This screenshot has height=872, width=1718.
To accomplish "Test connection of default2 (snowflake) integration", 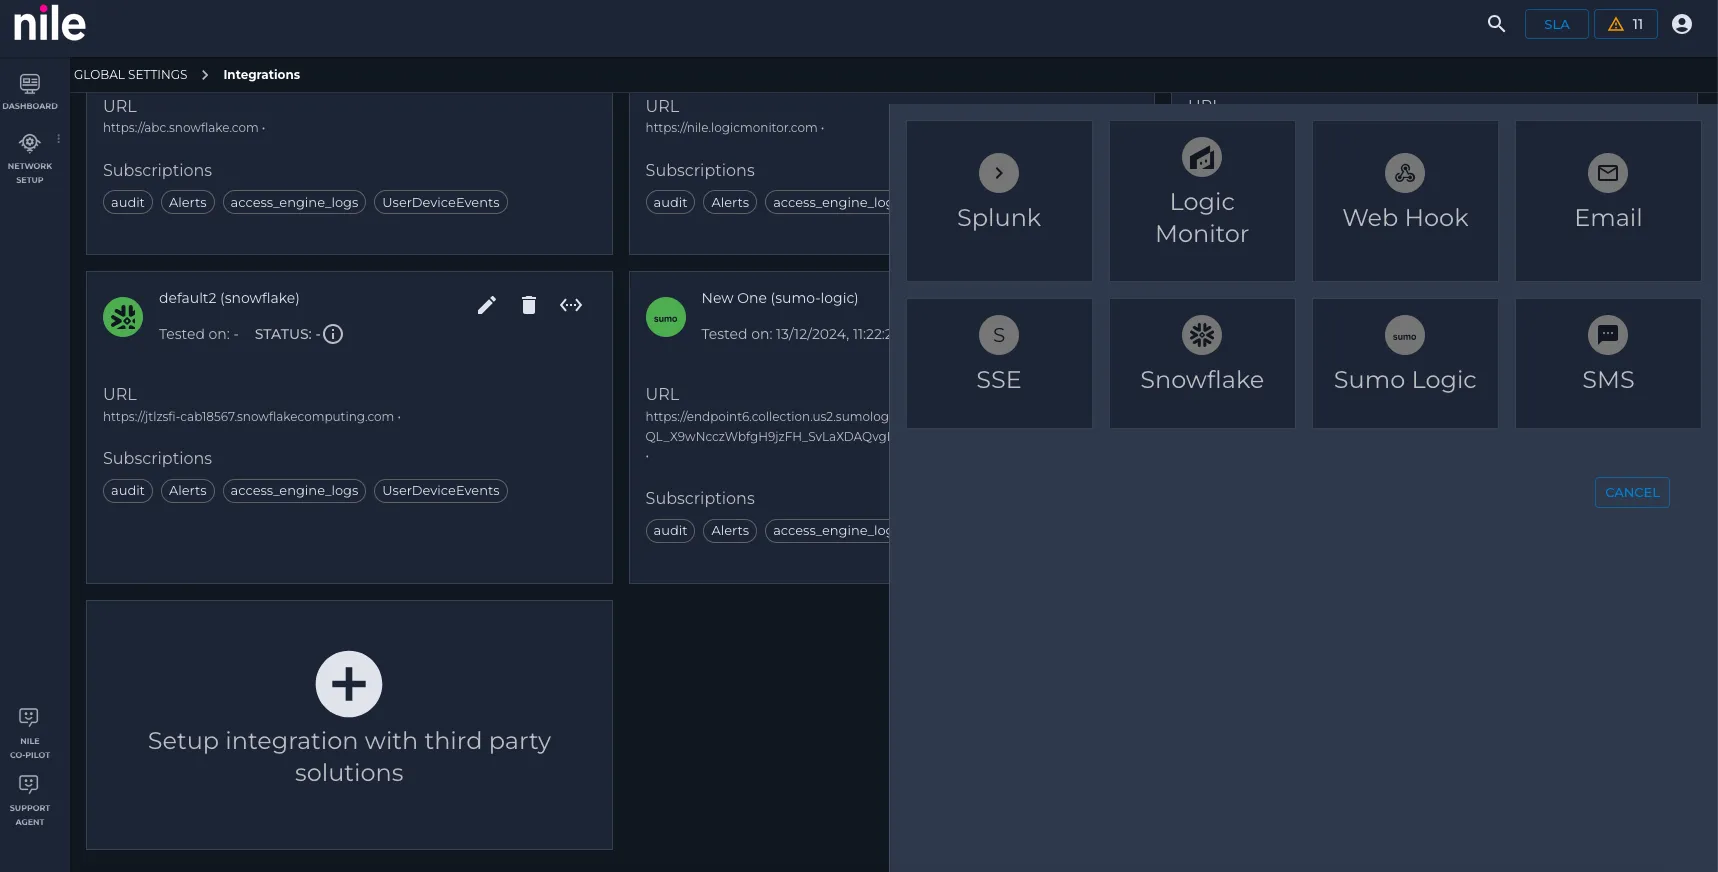I will (571, 305).
